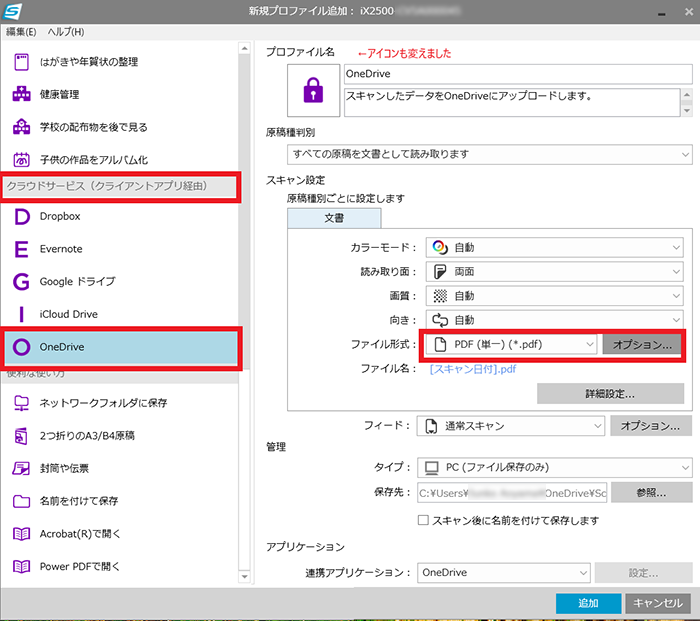This screenshot has width=700, height=621.
Task: Open the linked application OneDrive dropdown
Action: click(x=504, y=572)
